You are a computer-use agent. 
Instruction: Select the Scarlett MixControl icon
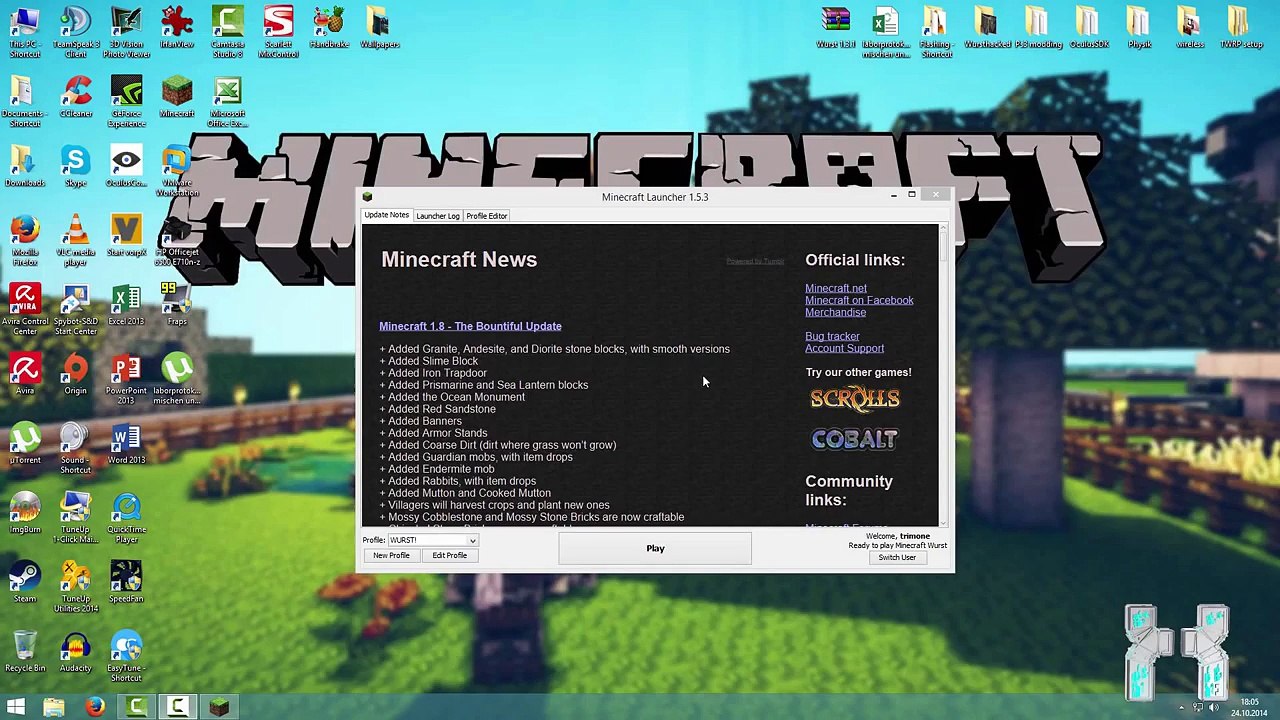point(278,32)
